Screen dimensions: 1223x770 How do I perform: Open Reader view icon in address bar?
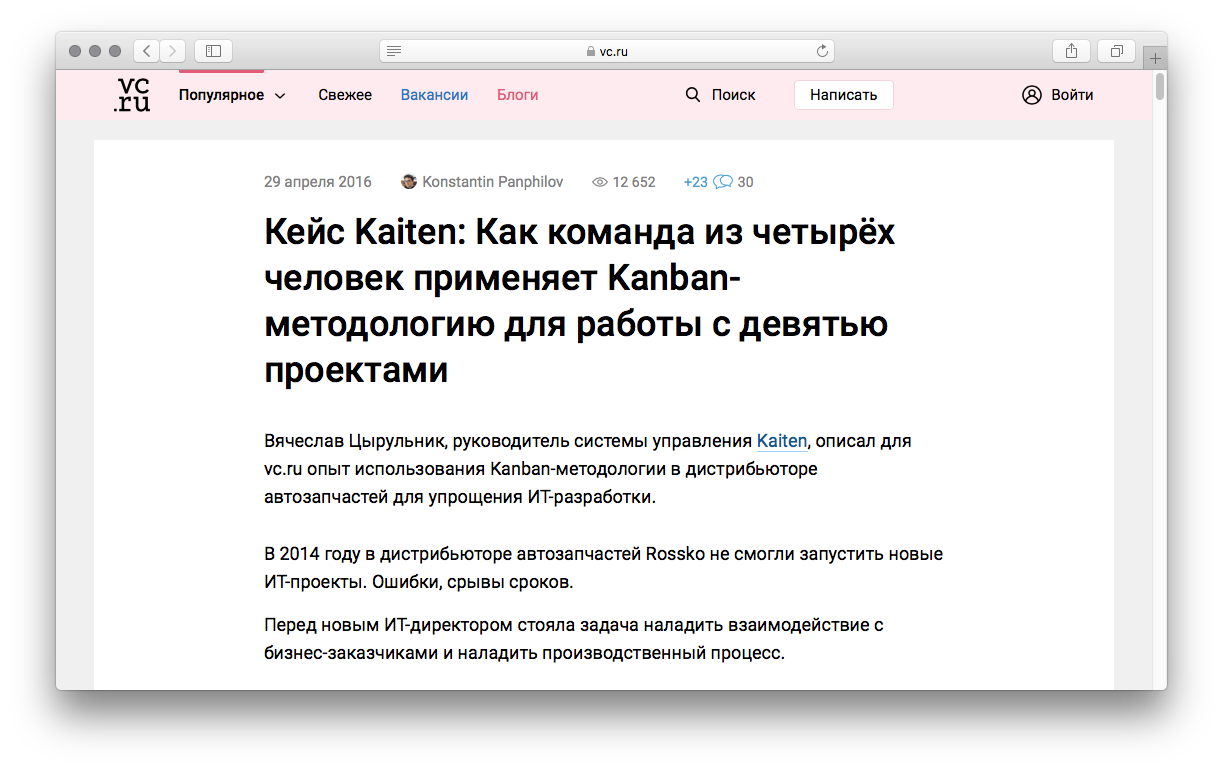point(394,51)
